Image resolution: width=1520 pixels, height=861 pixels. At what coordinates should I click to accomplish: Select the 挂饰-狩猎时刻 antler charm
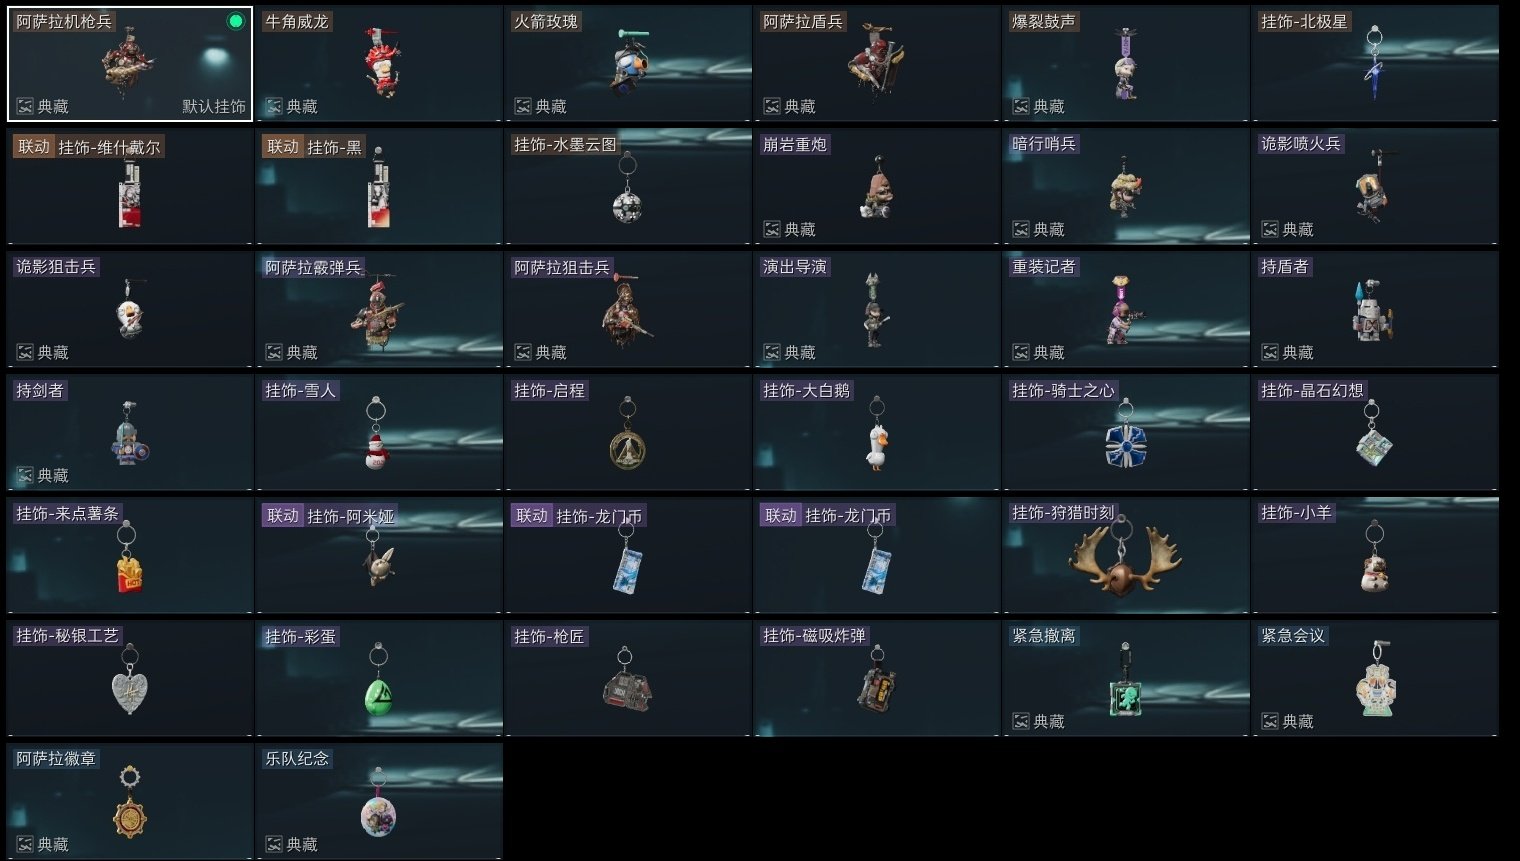[x=1124, y=556]
